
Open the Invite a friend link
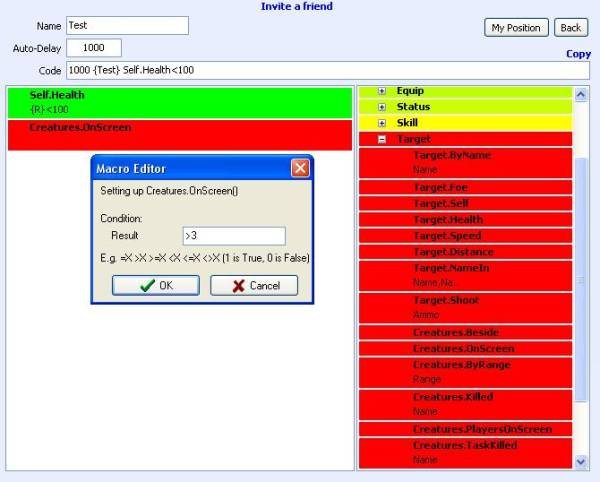click(297, 7)
